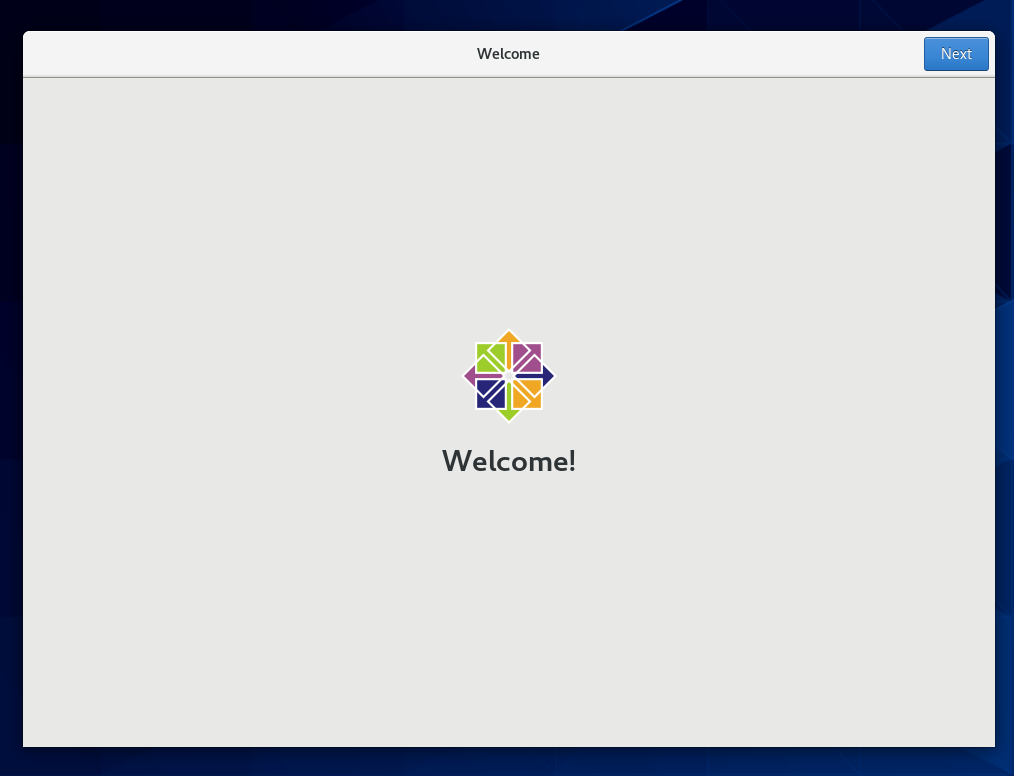This screenshot has height=776, width=1014.
Task: Click the geometric pattern in the top-right wallpaper corner
Action: (980, 12)
